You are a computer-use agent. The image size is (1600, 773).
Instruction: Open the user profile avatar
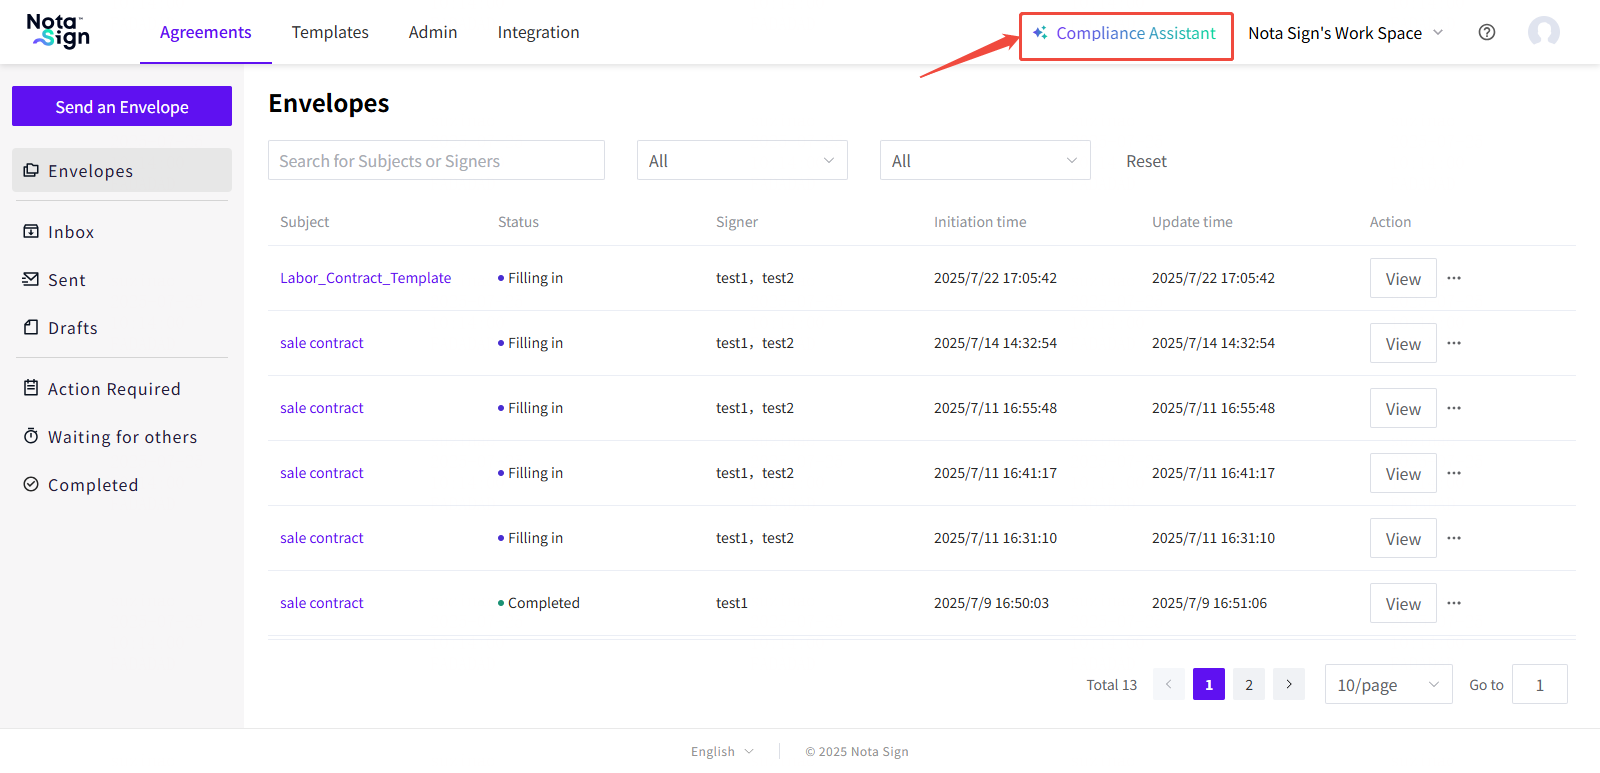[1543, 32]
